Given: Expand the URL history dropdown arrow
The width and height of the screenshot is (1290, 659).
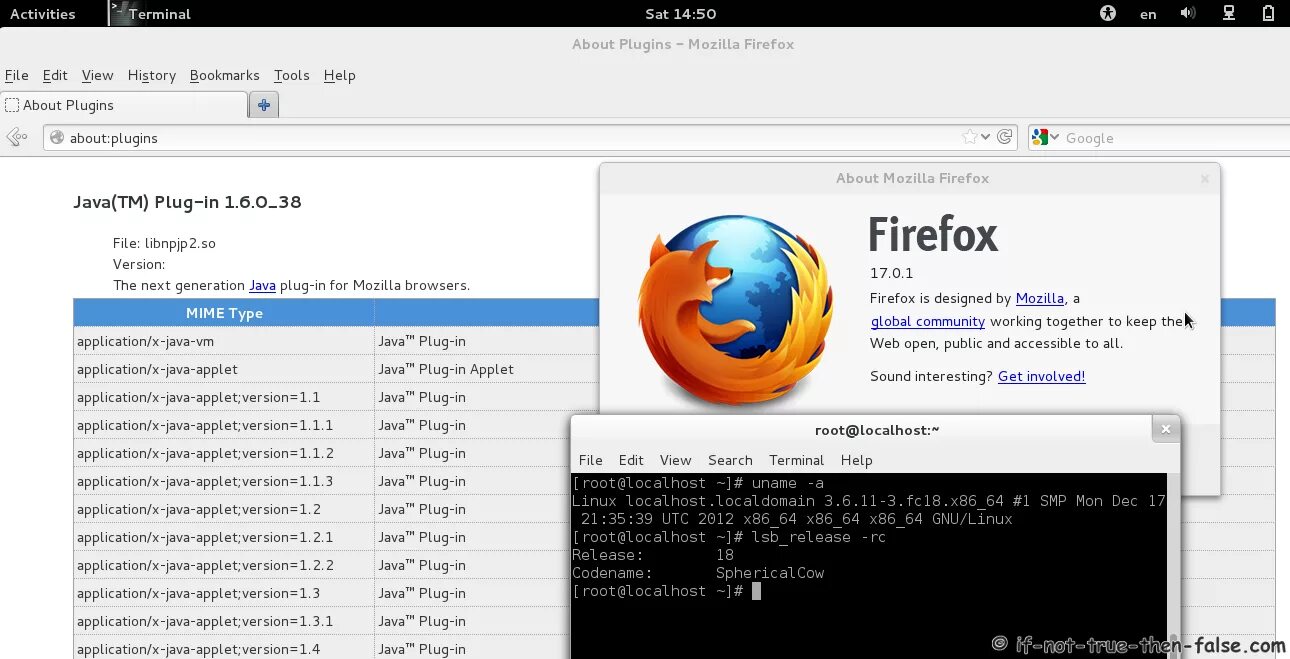Looking at the screenshot, I should click(x=986, y=138).
